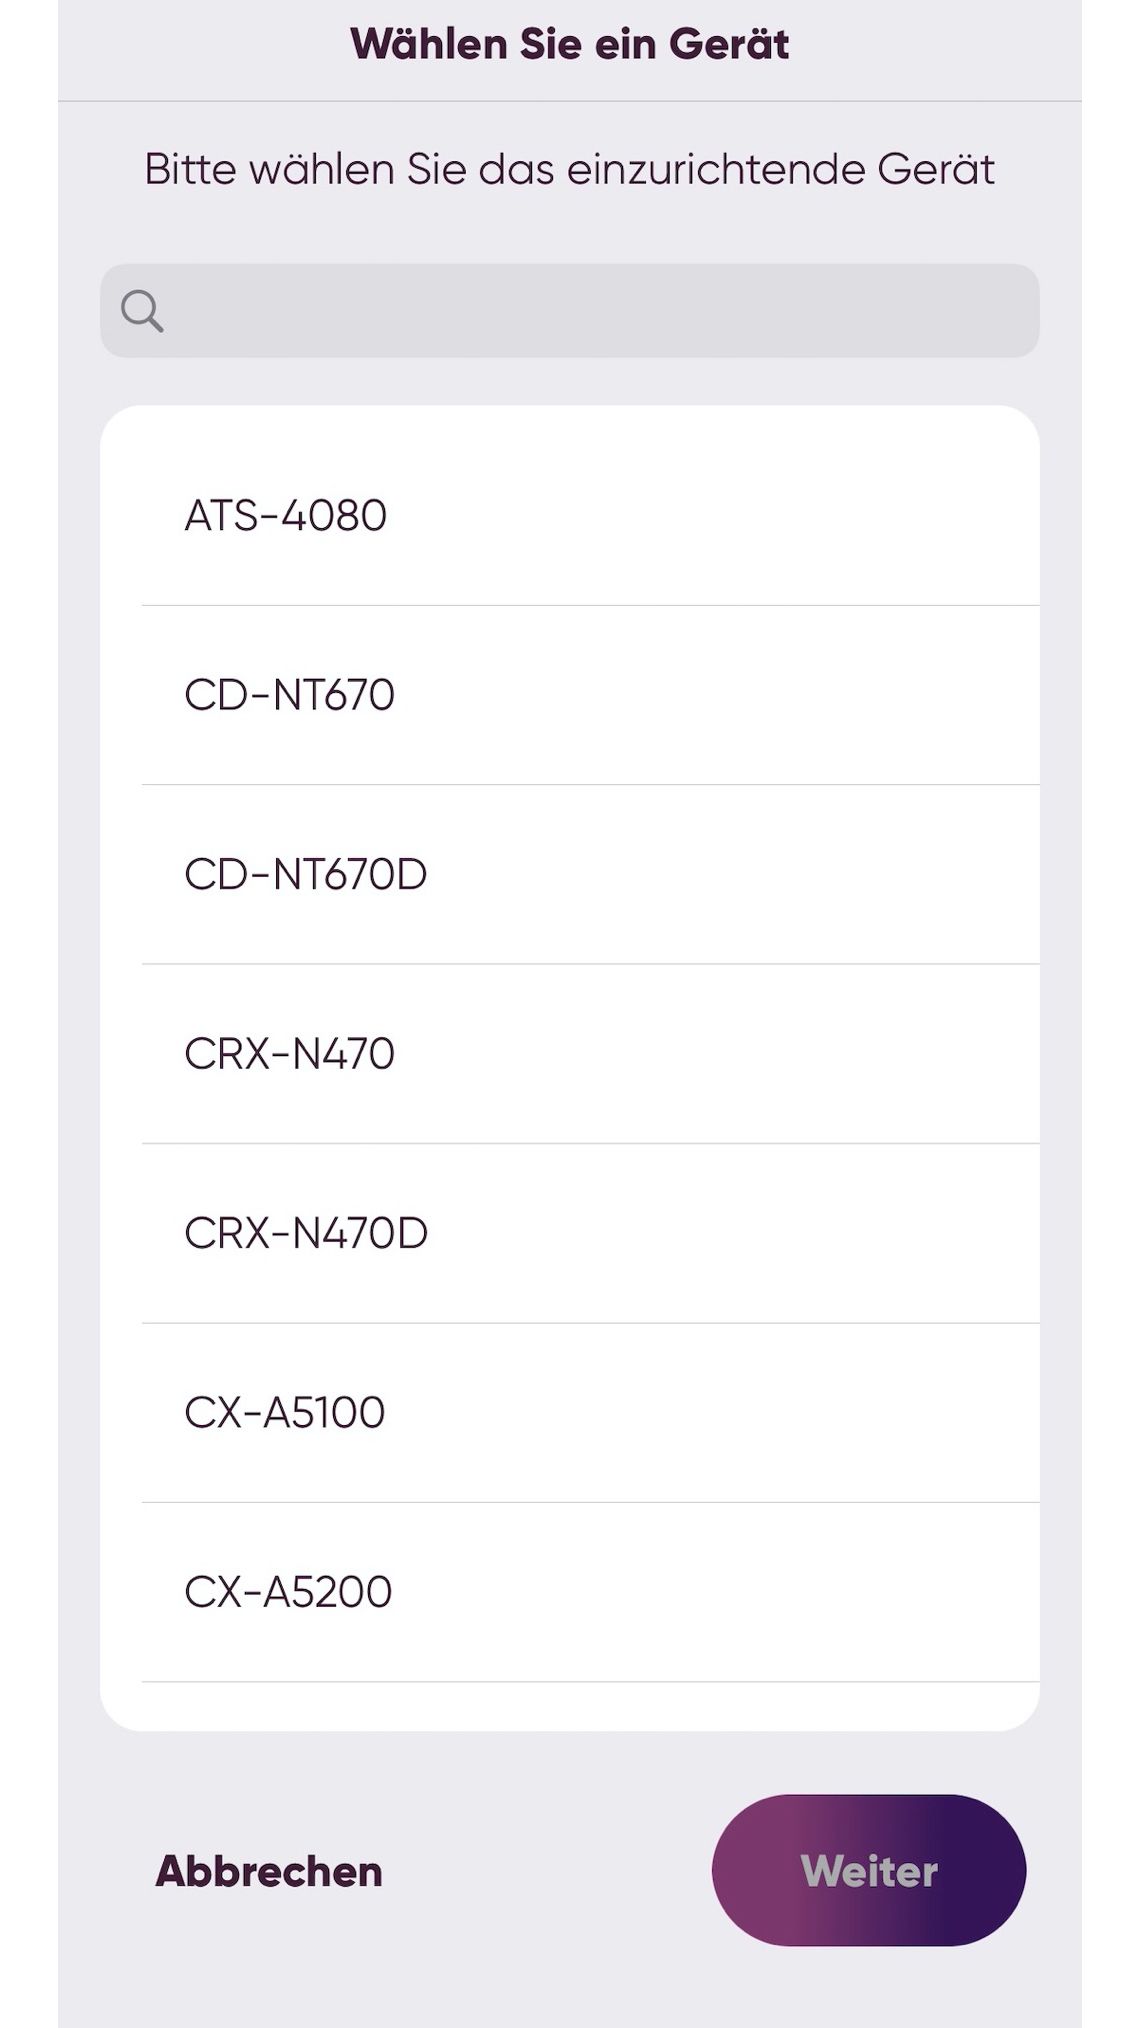Viewport: 1140px width, 2028px height.
Task: Tap the magnifying glass search icon
Action: click(142, 311)
